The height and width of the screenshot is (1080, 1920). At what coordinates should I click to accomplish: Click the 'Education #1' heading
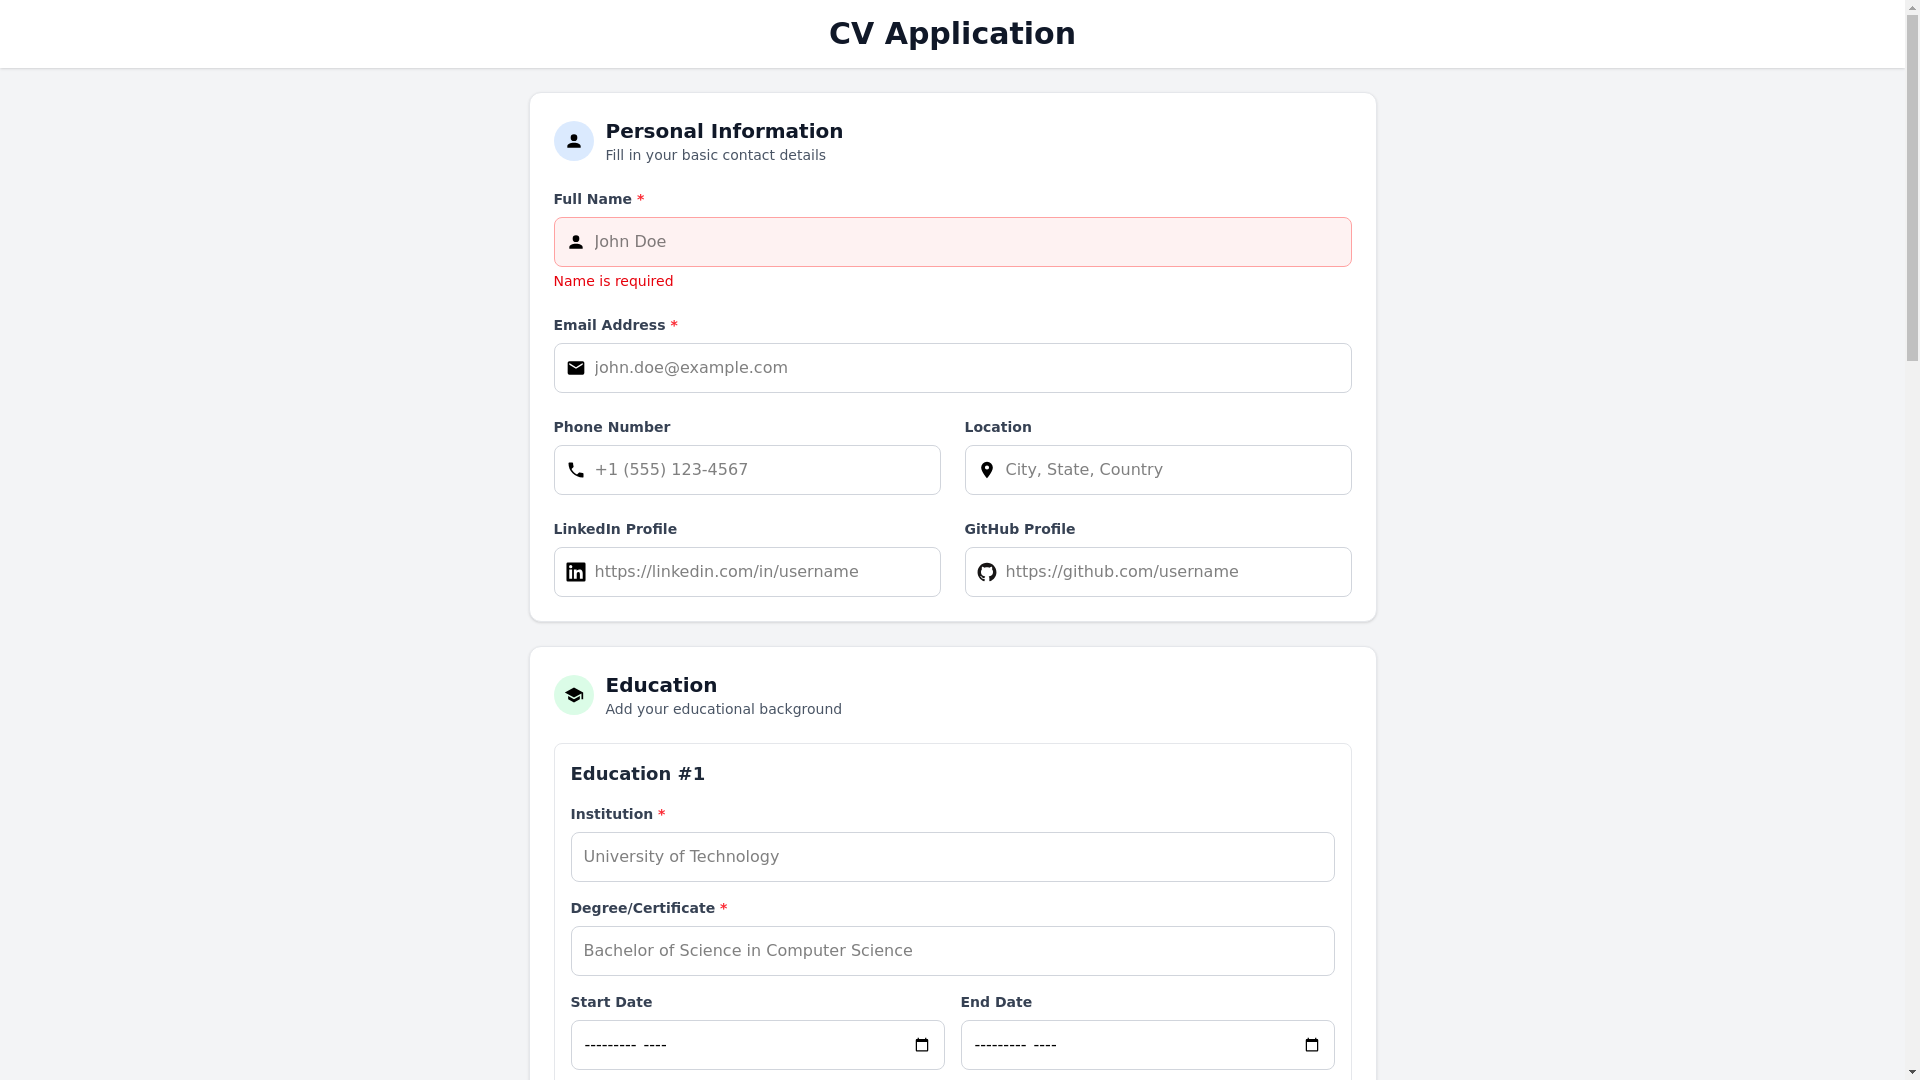click(x=637, y=774)
